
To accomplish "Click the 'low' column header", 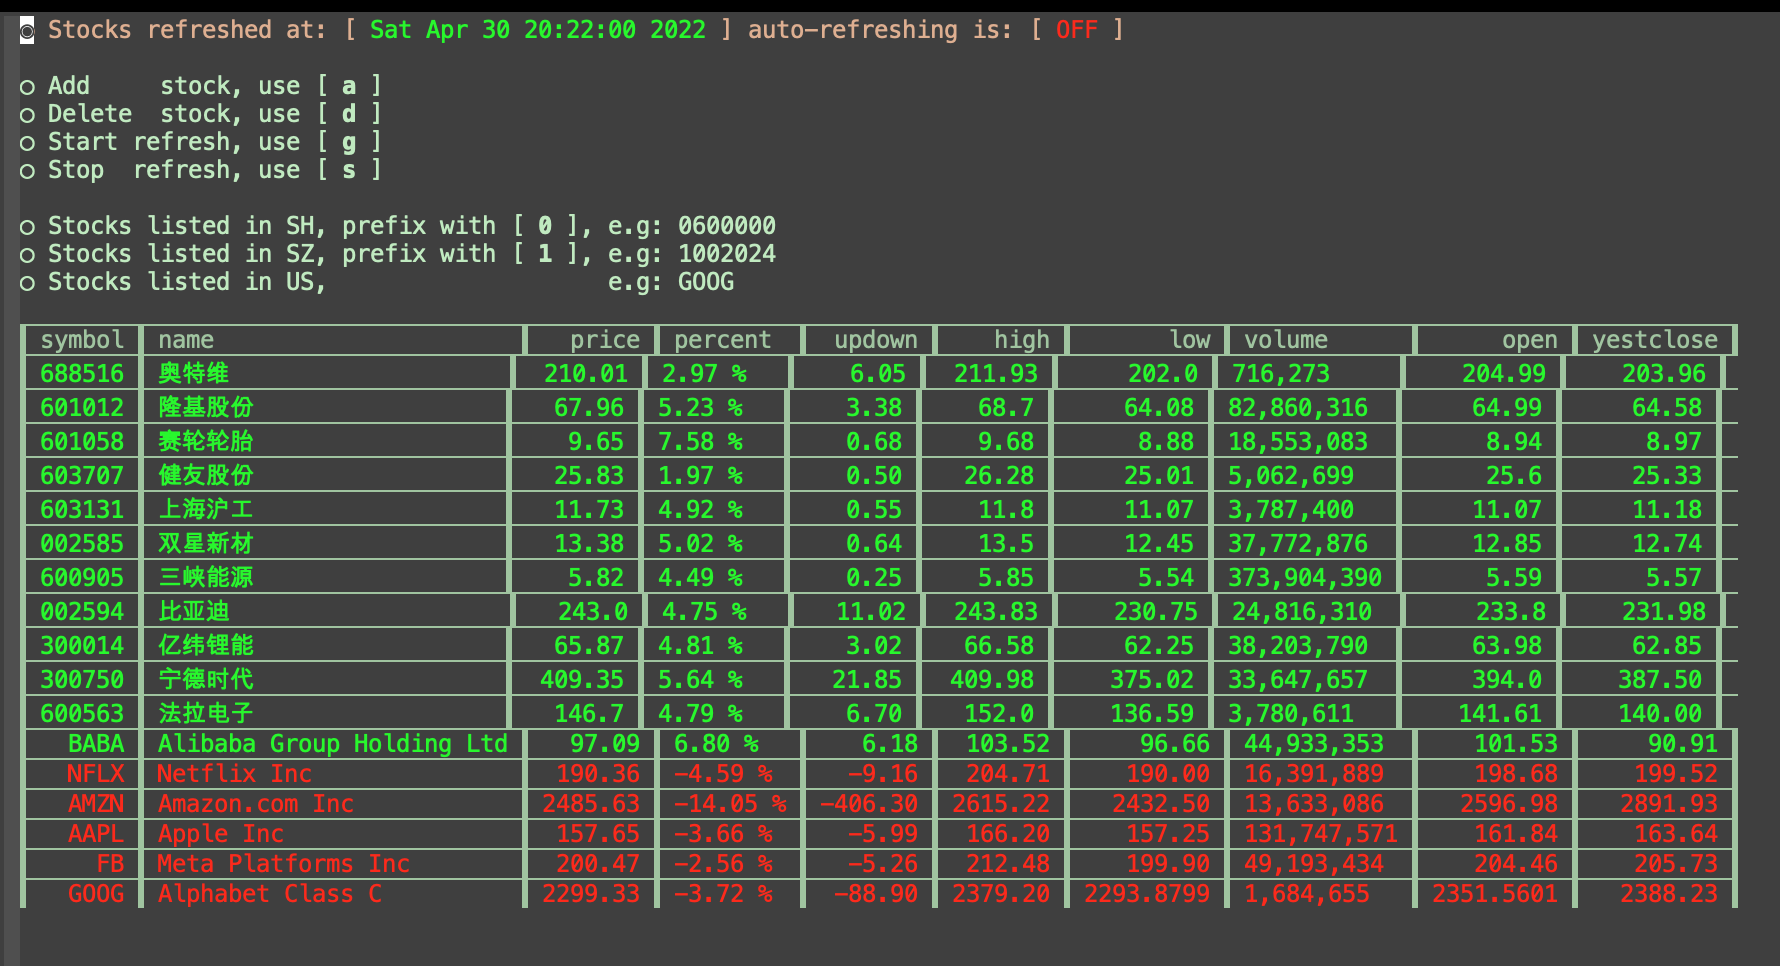I will [x=1190, y=340].
